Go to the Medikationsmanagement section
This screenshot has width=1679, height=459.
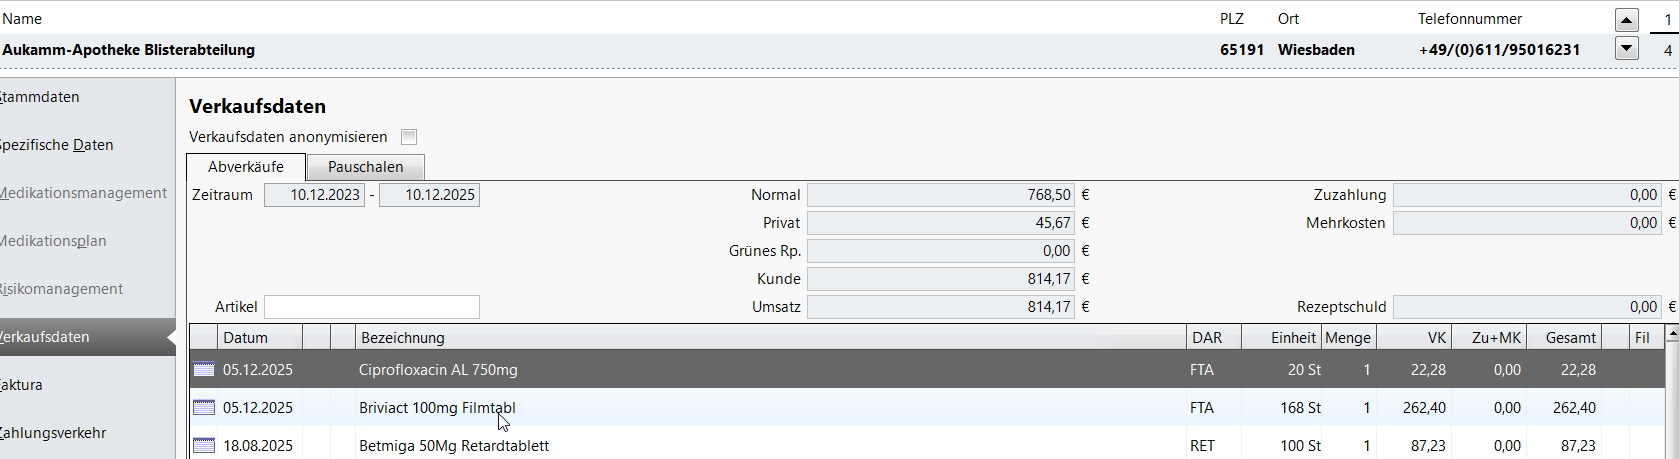point(84,193)
